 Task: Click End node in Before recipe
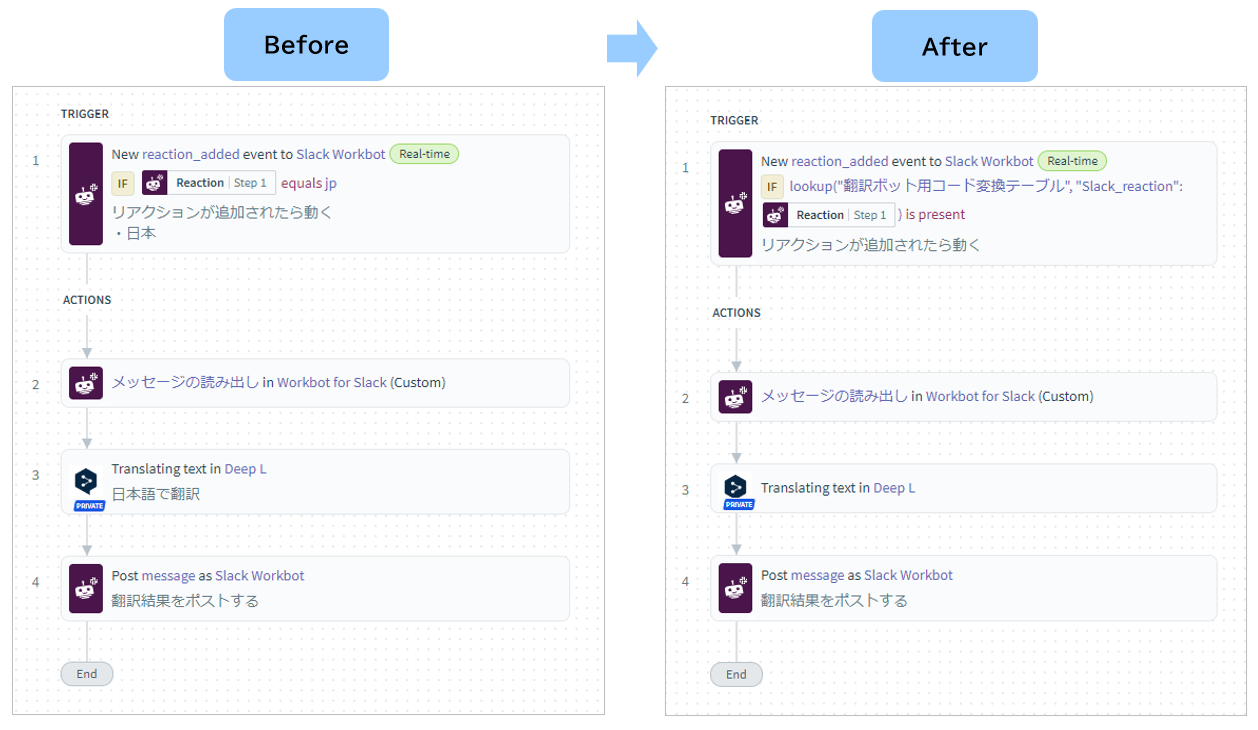tap(87, 674)
